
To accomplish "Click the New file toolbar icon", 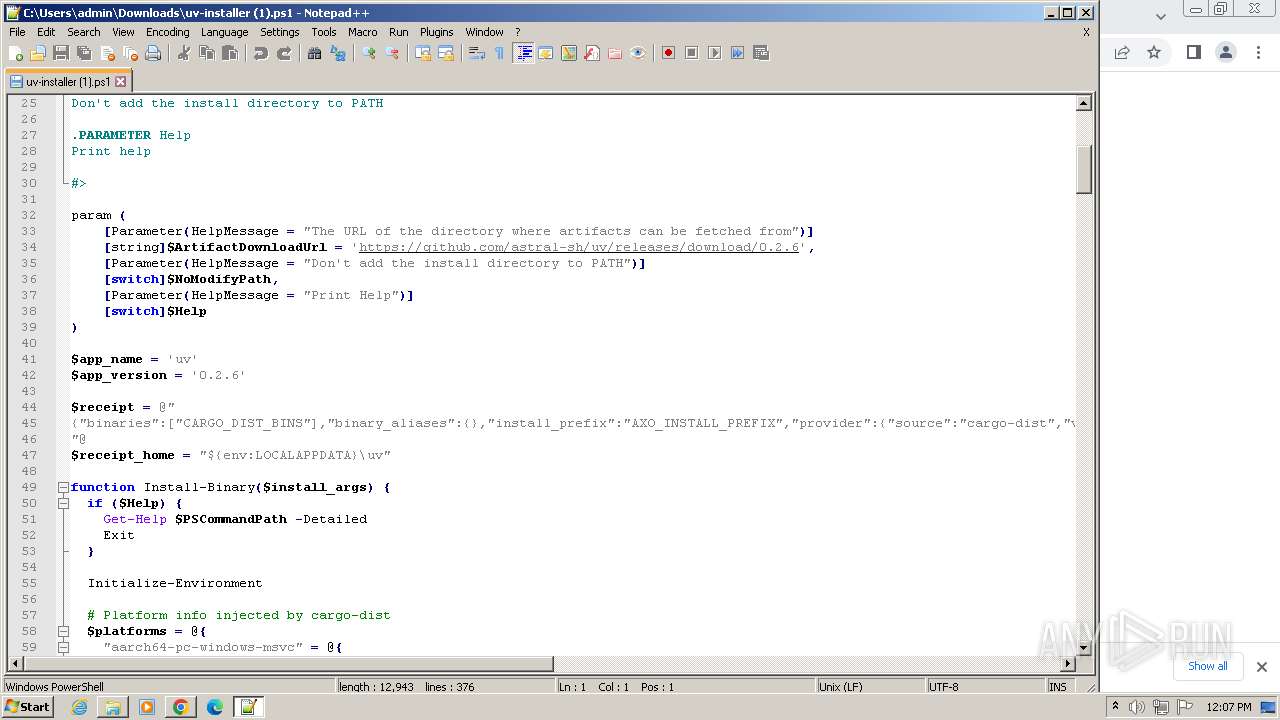I will [x=16, y=53].
